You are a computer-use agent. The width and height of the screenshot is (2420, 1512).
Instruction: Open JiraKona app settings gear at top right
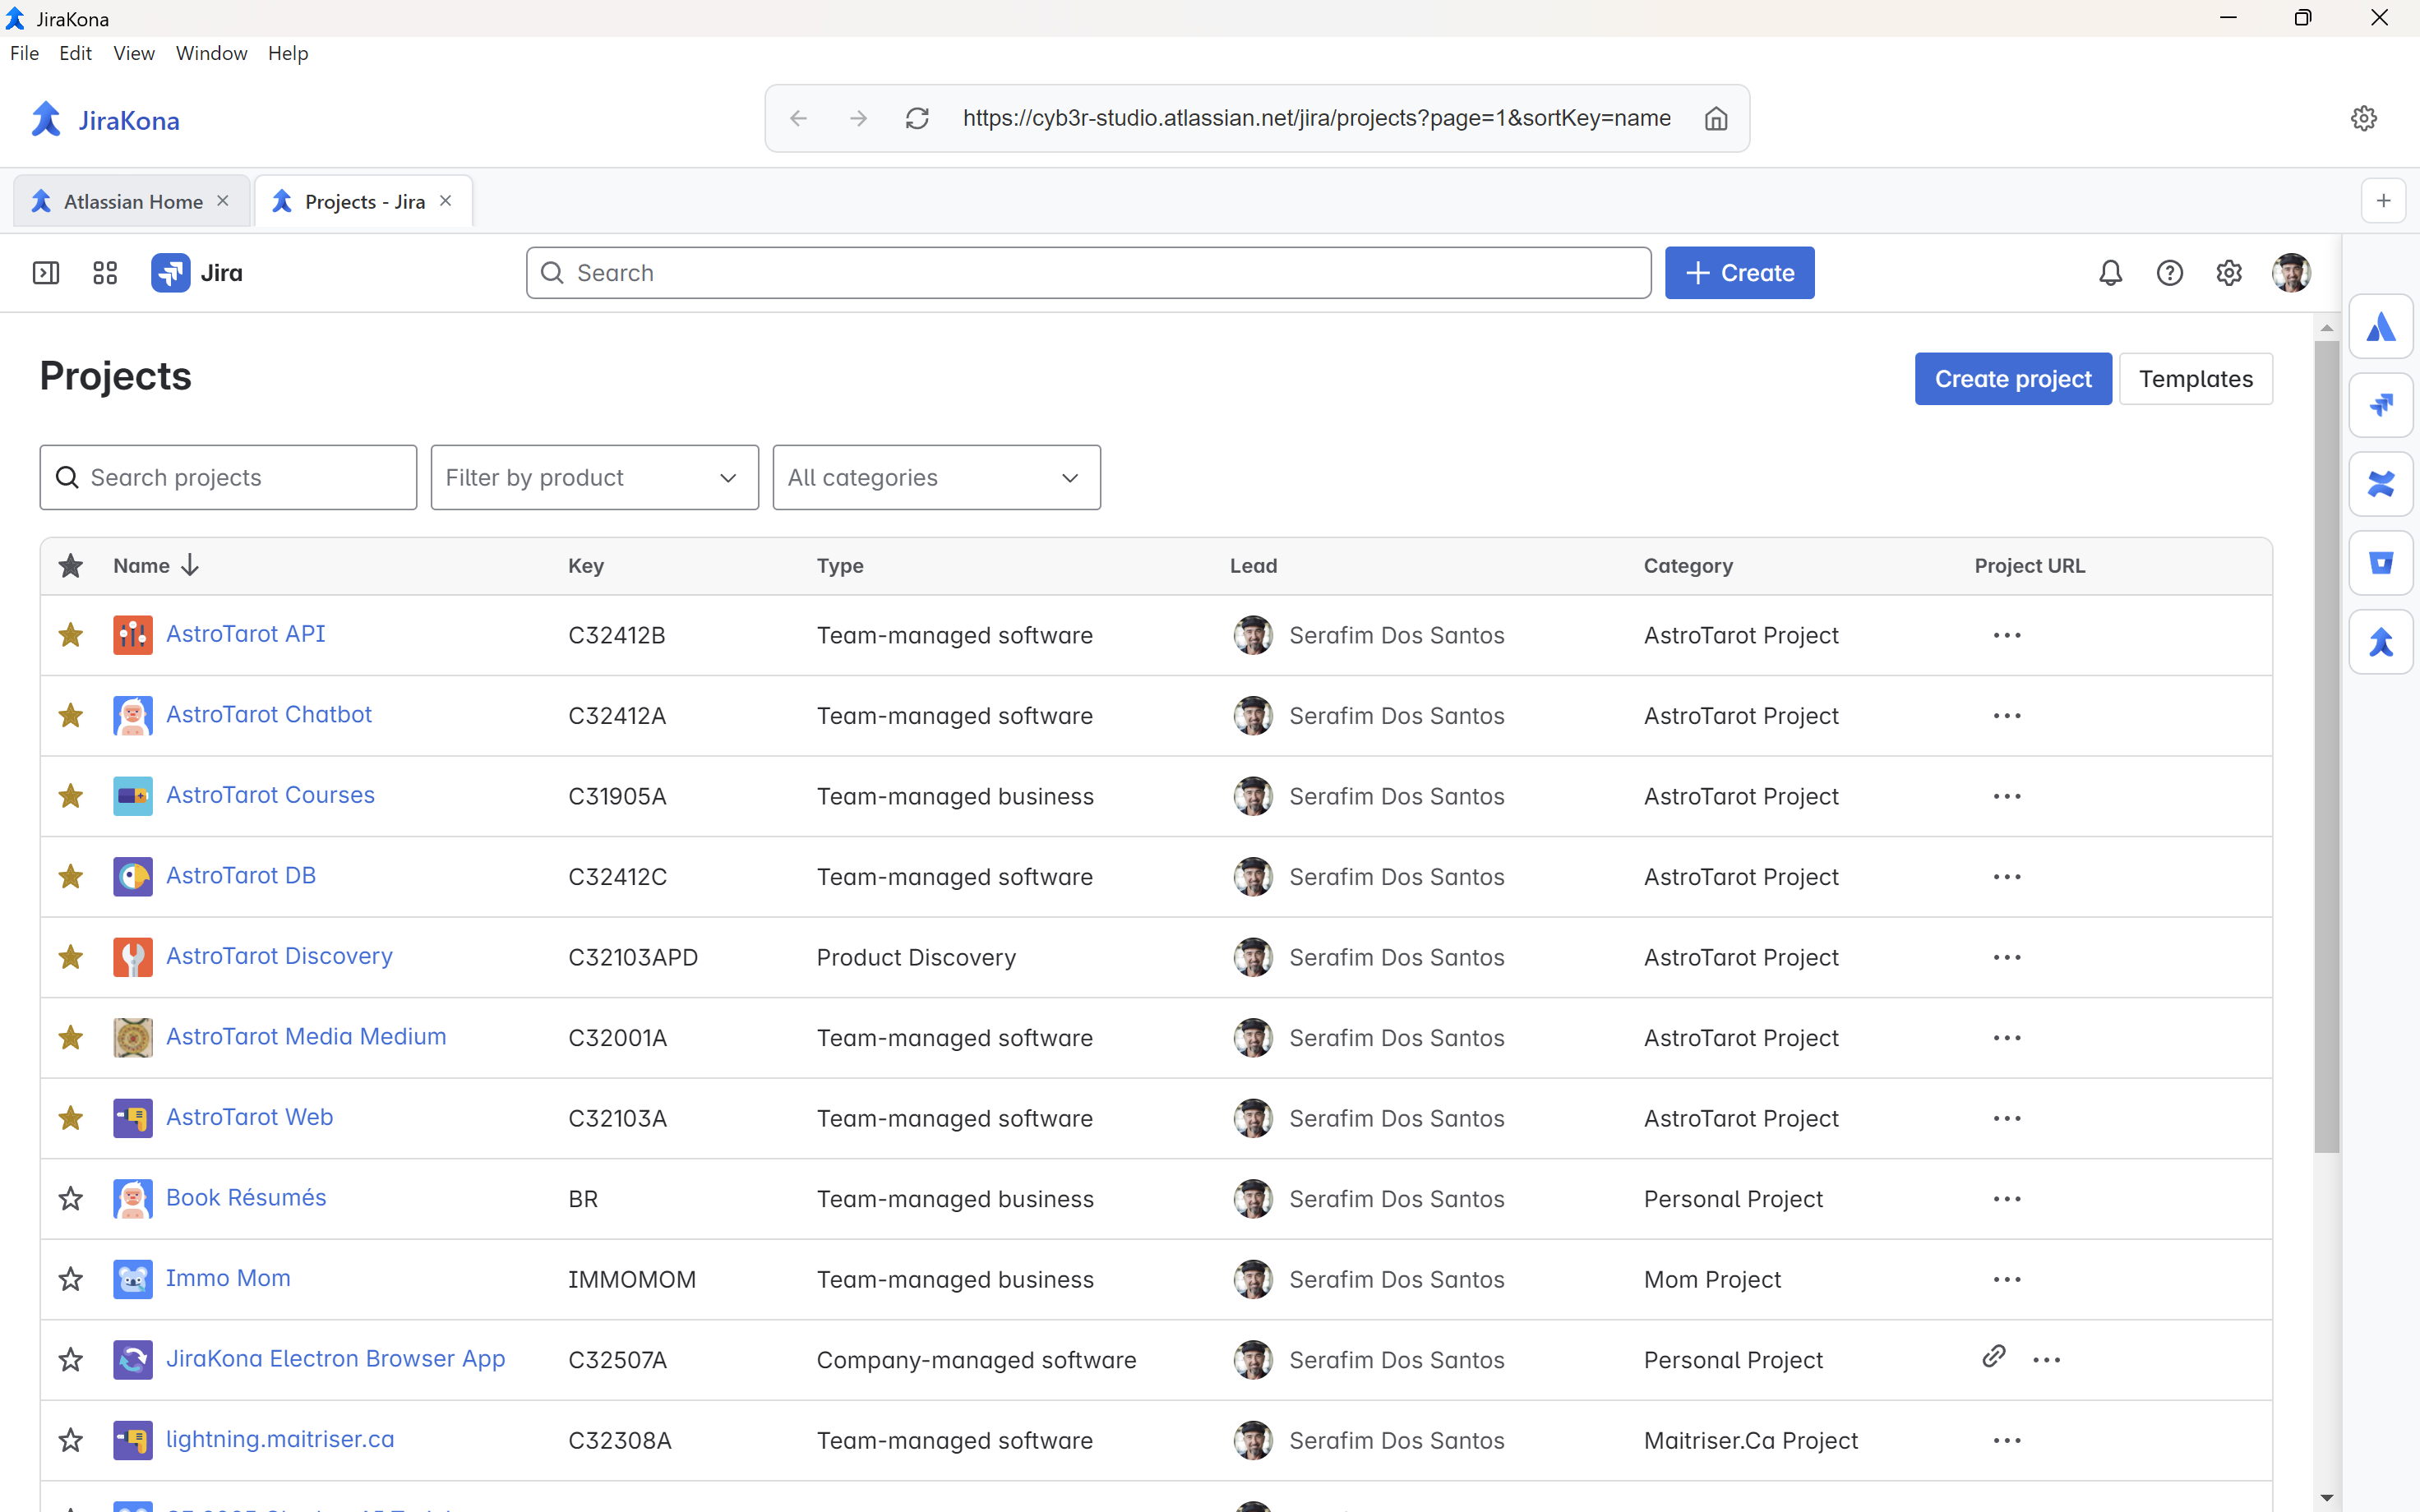(x=2363, y=118)
